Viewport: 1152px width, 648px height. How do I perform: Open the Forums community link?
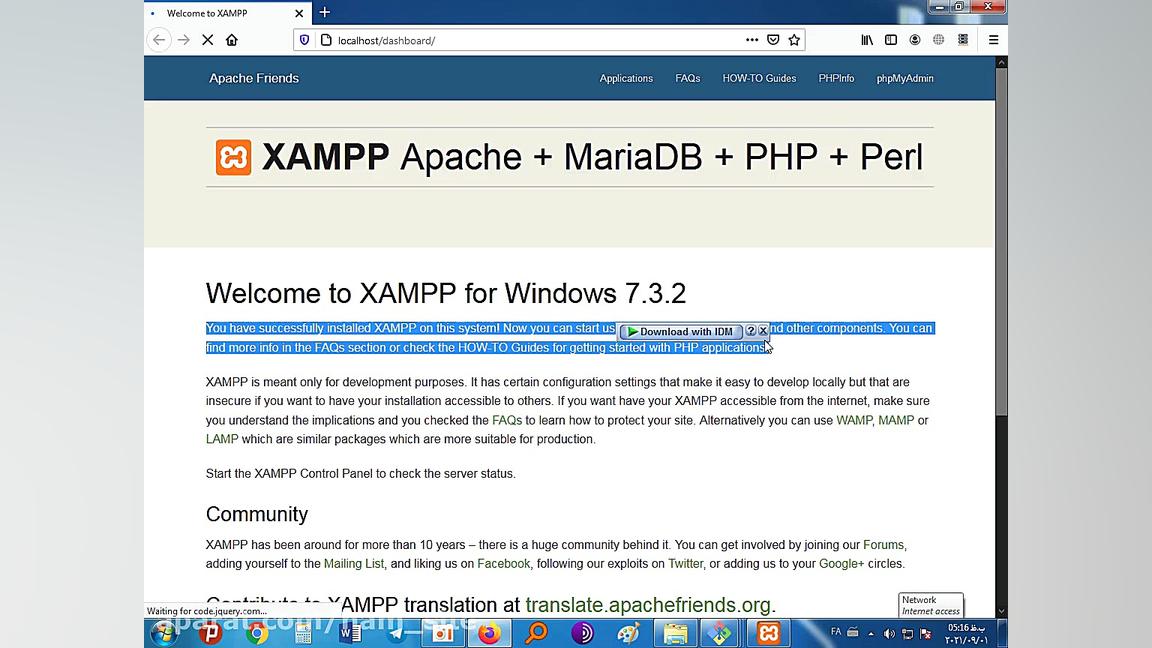point(883,545)
